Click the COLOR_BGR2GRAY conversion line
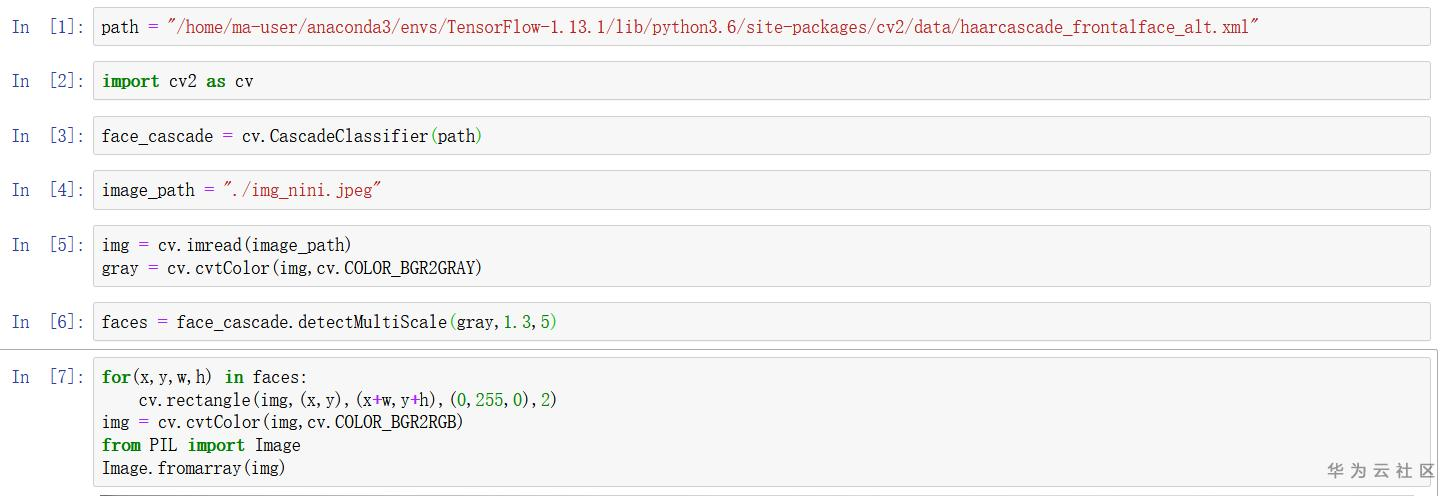 point(292,268)
